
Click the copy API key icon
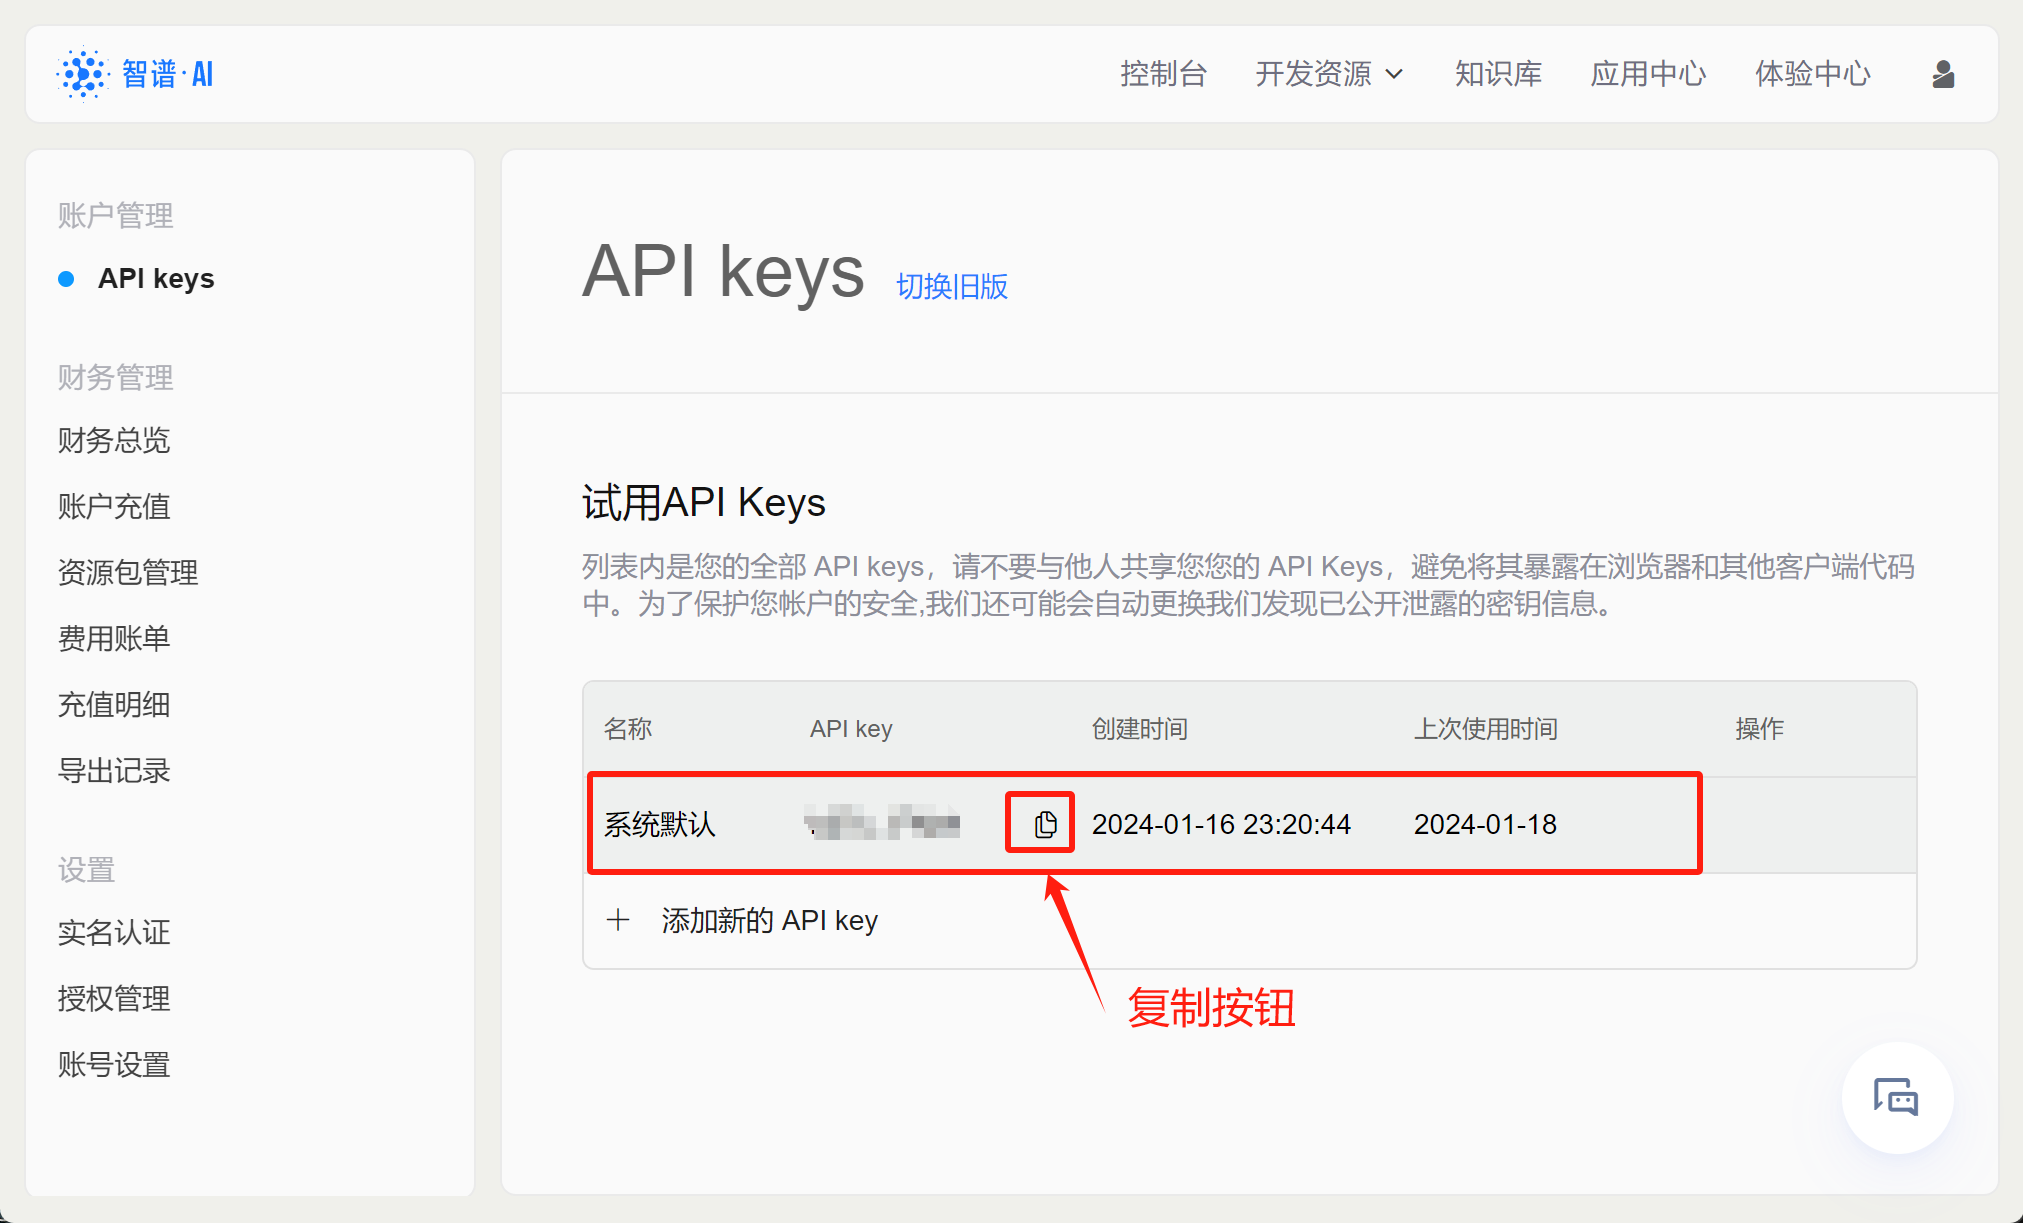tap(1045, 824)
